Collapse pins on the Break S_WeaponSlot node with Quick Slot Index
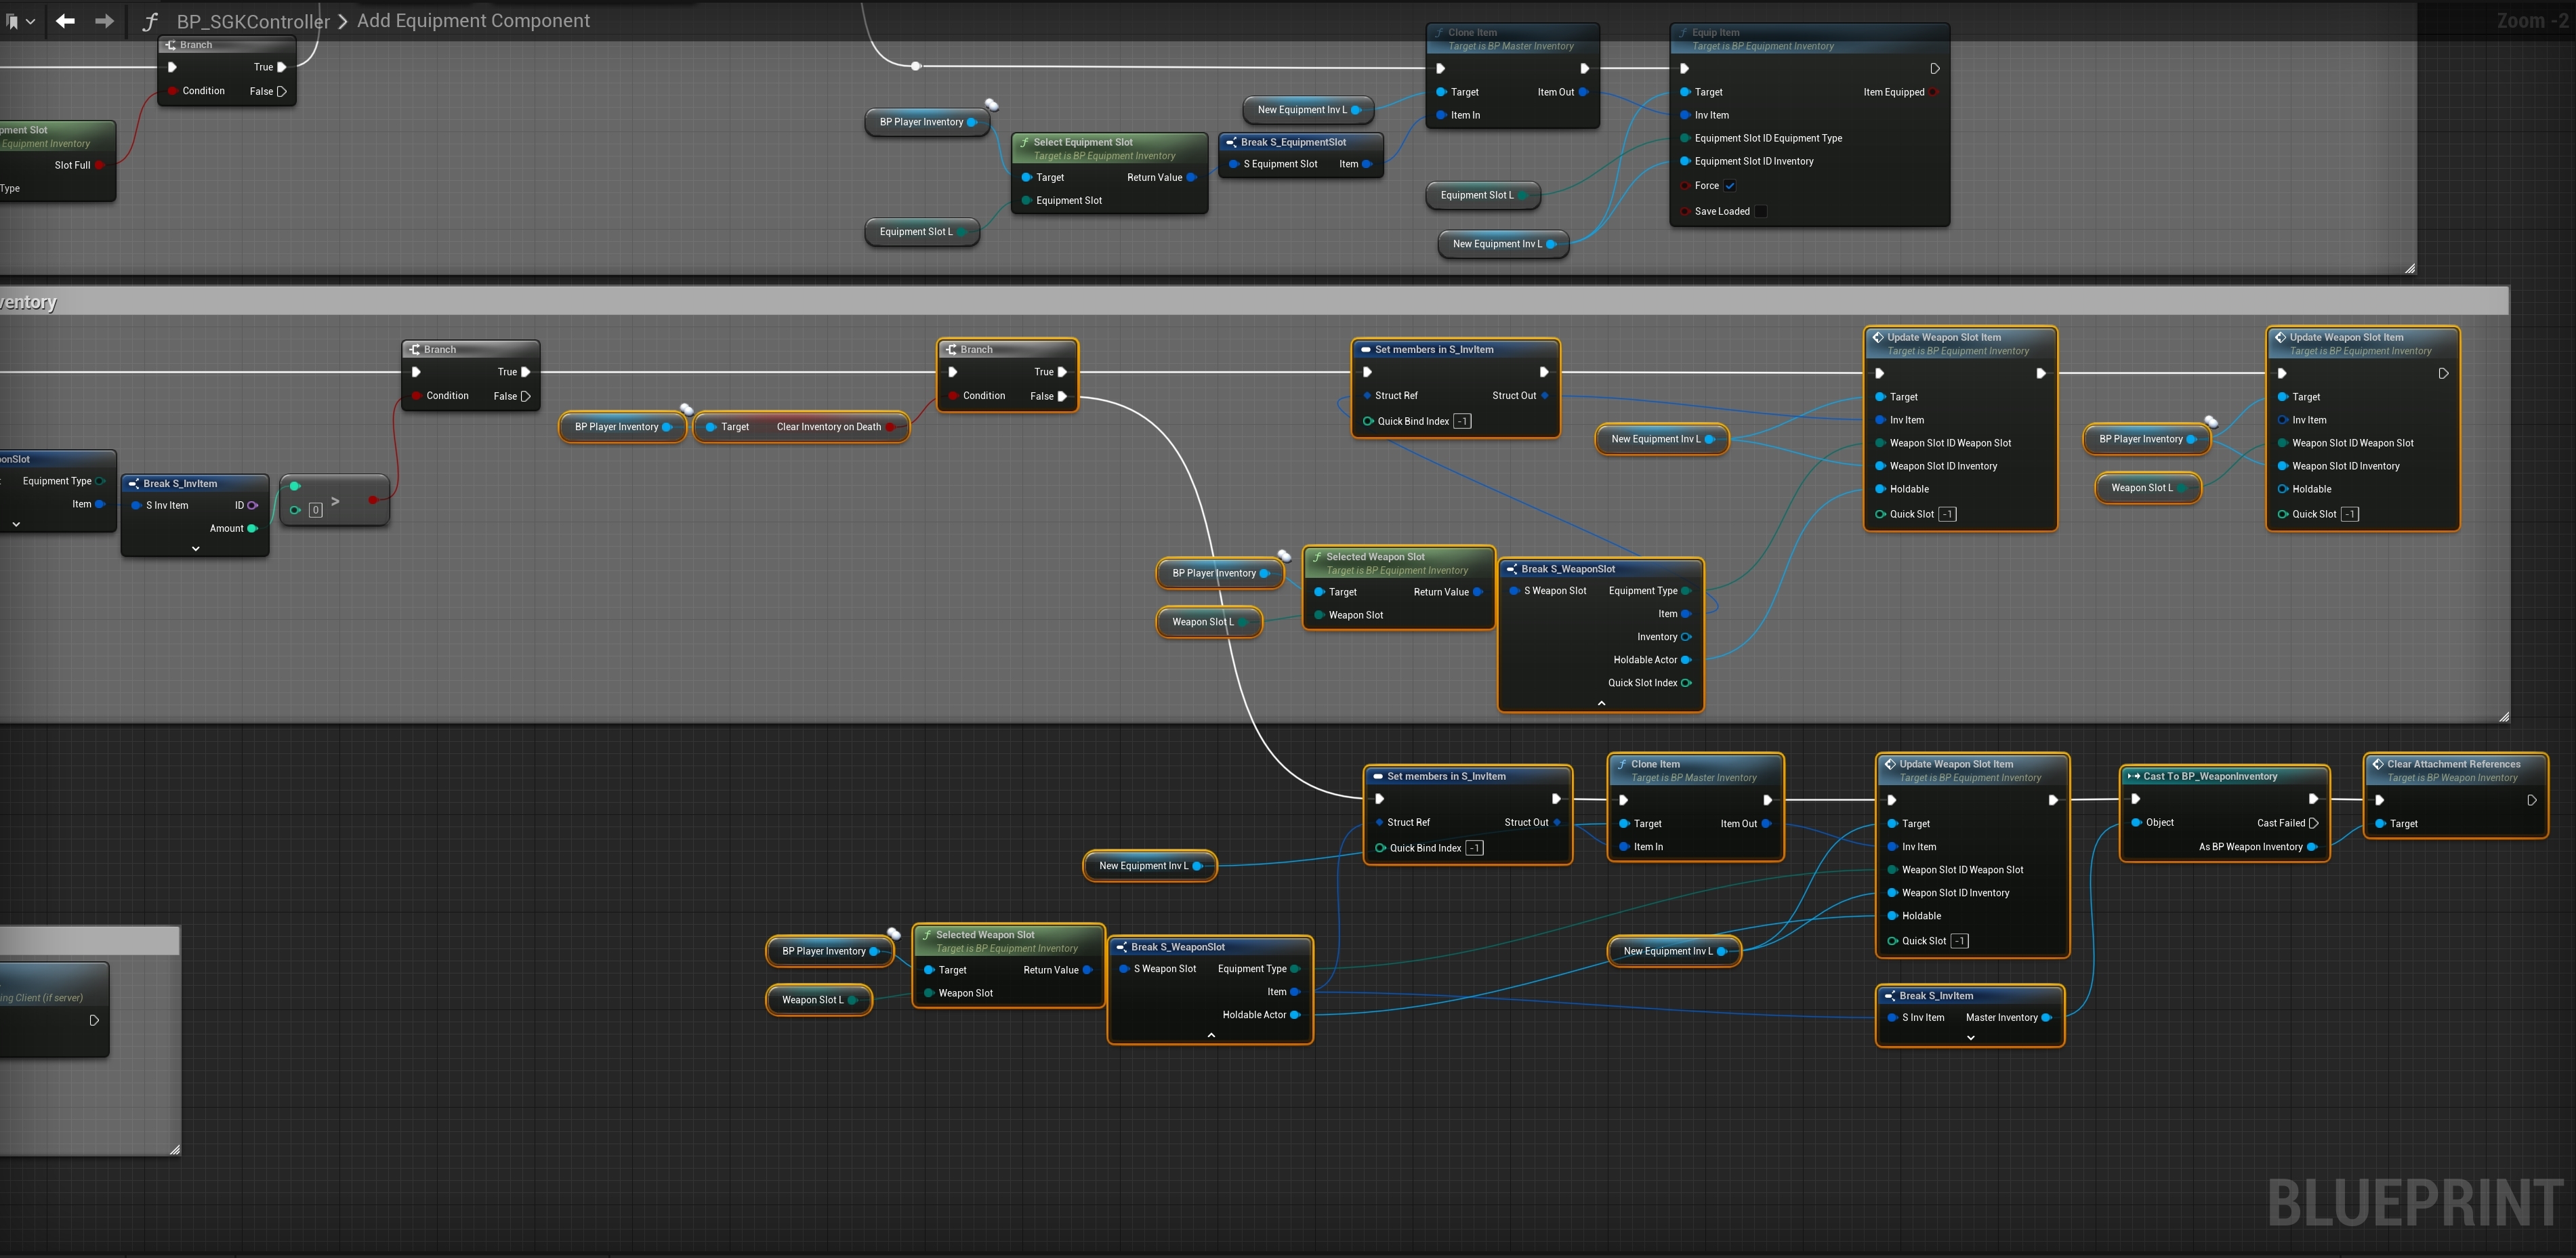Viewport: 2576px width, 1258px height. pyautogui.click(x=1601, y=703)
